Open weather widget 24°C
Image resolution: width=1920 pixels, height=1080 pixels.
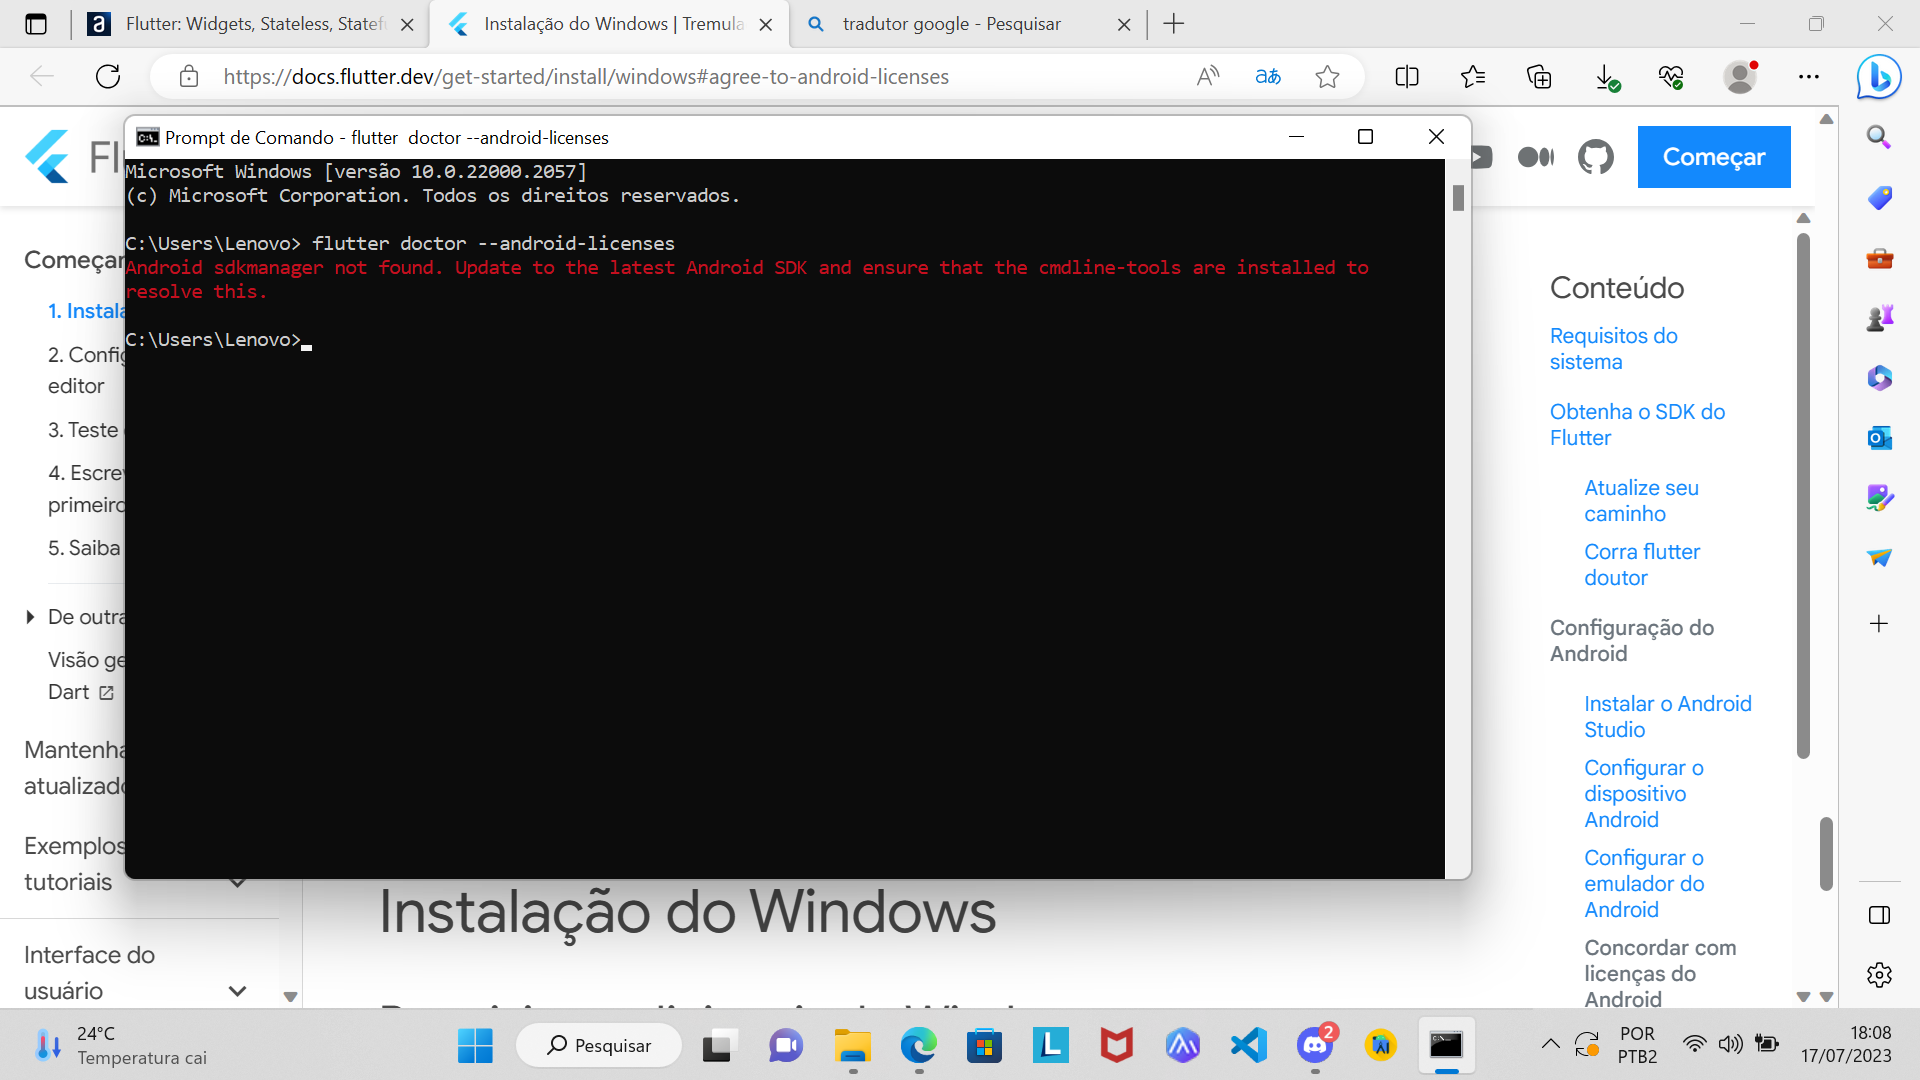pyautogui.click(x=120, y=1046)
